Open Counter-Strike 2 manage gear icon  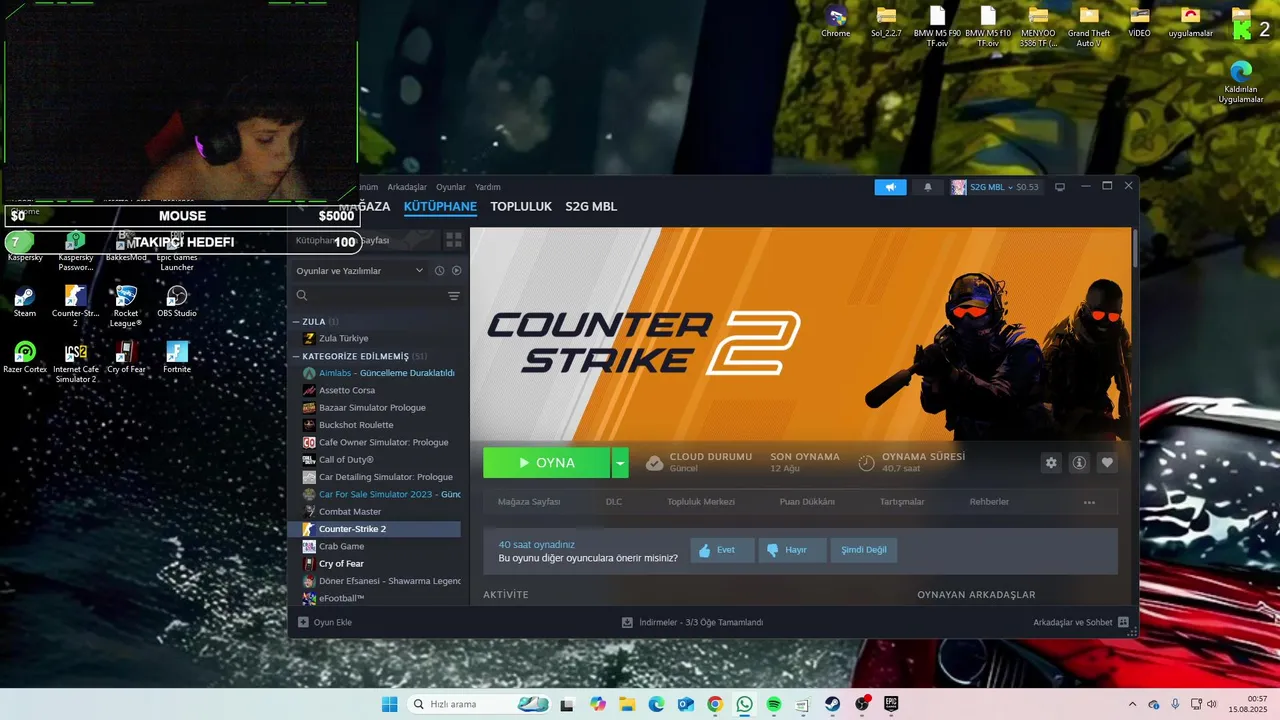pos(1050,462)
